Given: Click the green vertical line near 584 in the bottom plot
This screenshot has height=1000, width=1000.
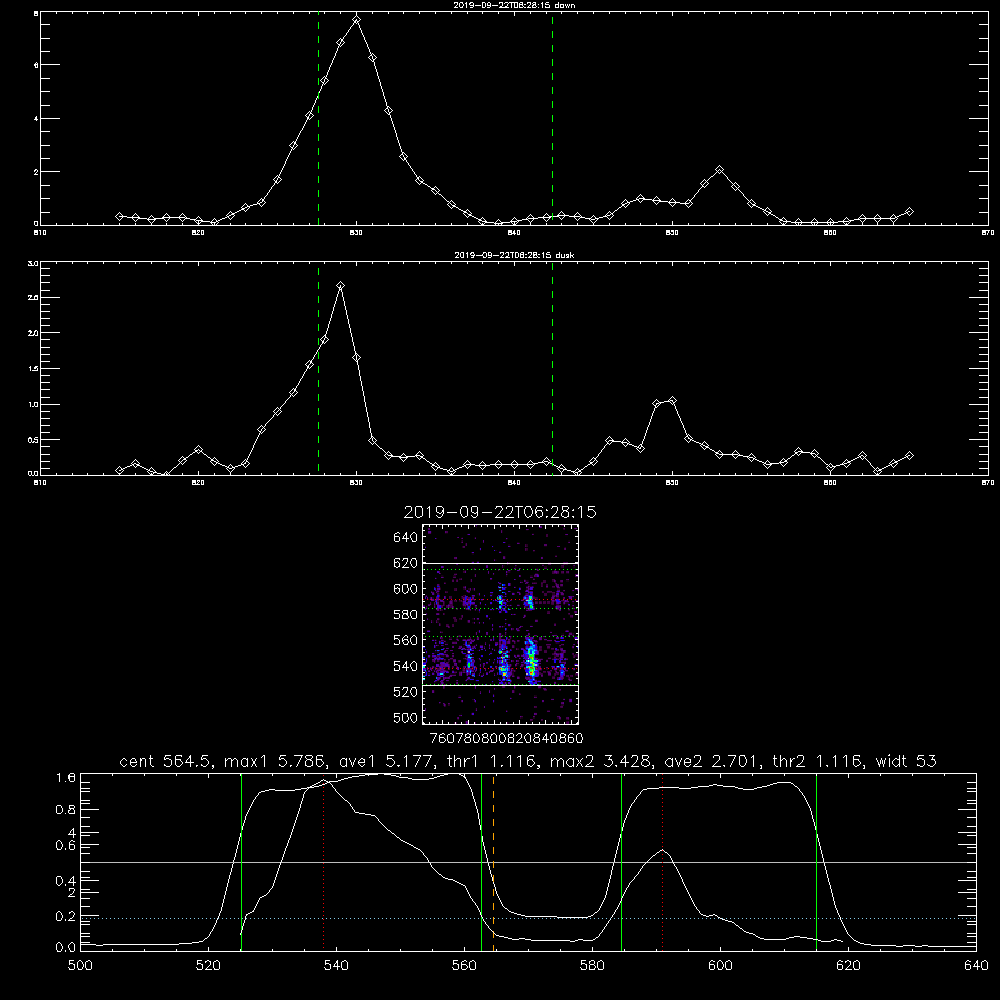Looking at the screenshot, I should 621,861.
